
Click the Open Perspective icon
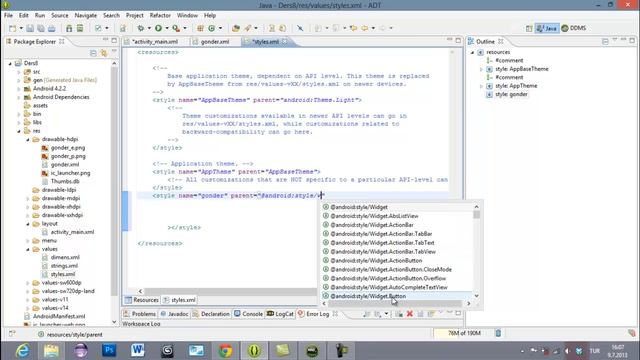(x=529, y=28)
